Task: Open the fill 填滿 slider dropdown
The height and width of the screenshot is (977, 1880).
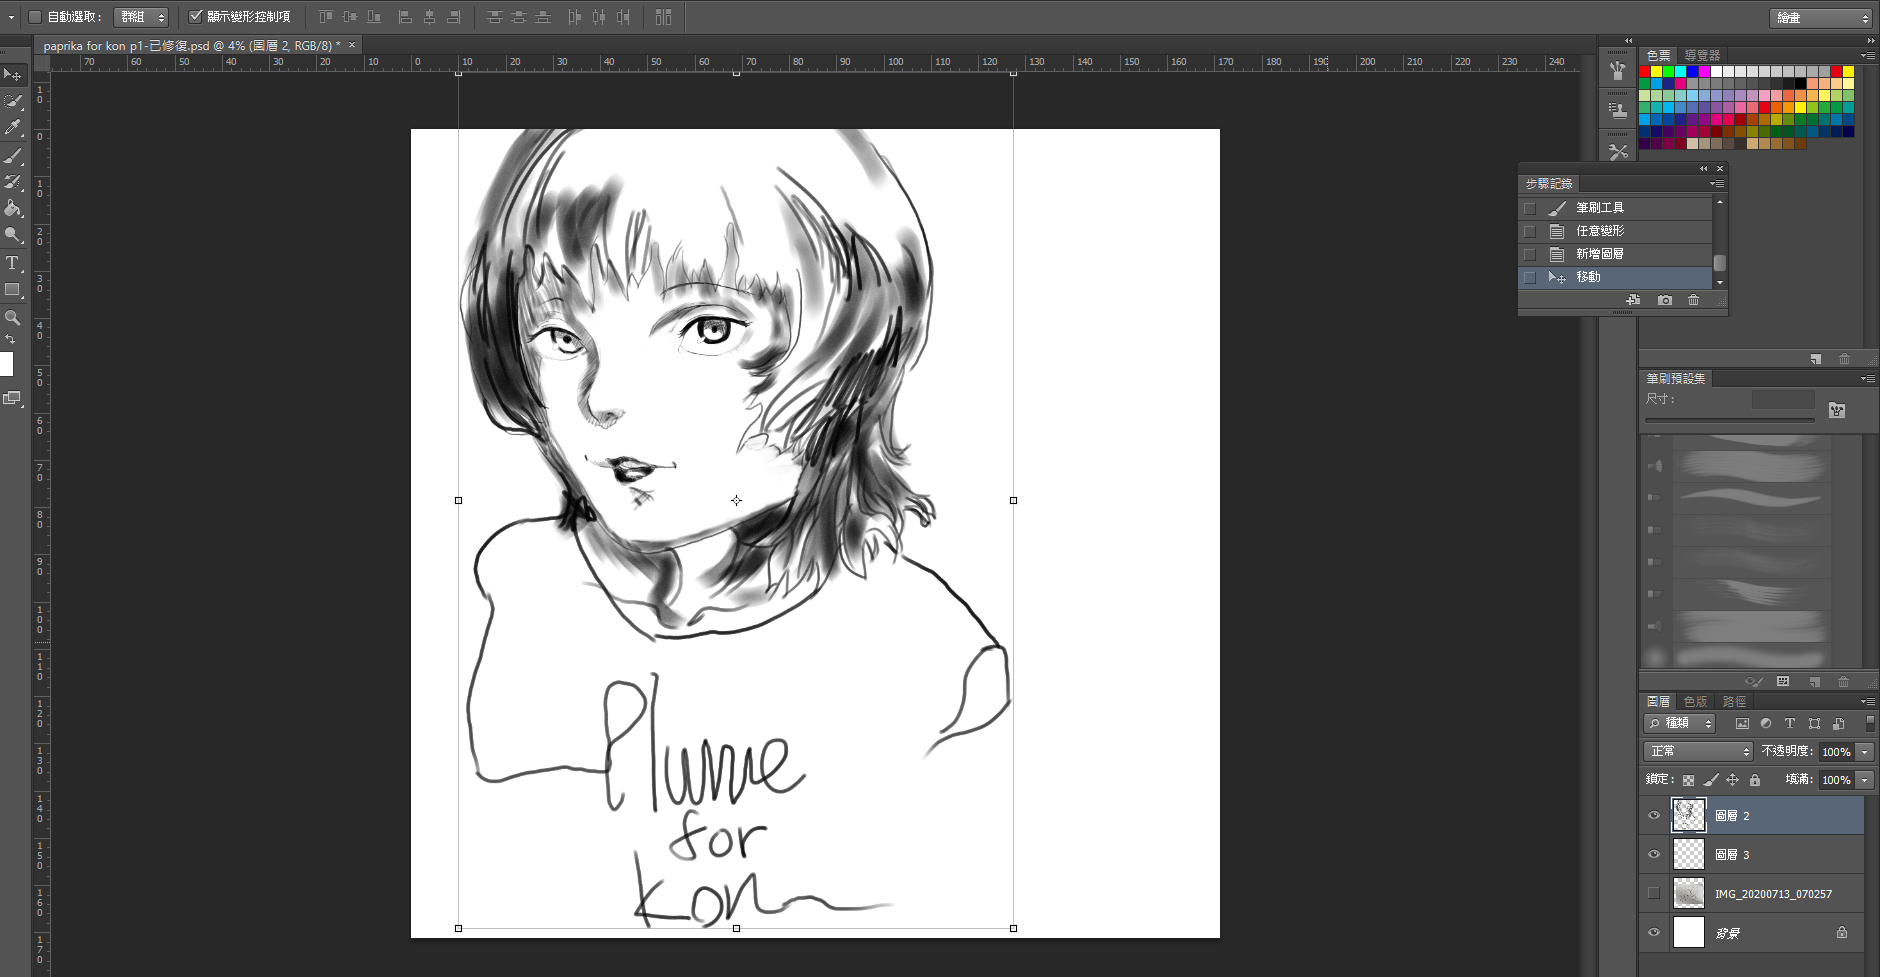Action: click(x=1865, y=780)
